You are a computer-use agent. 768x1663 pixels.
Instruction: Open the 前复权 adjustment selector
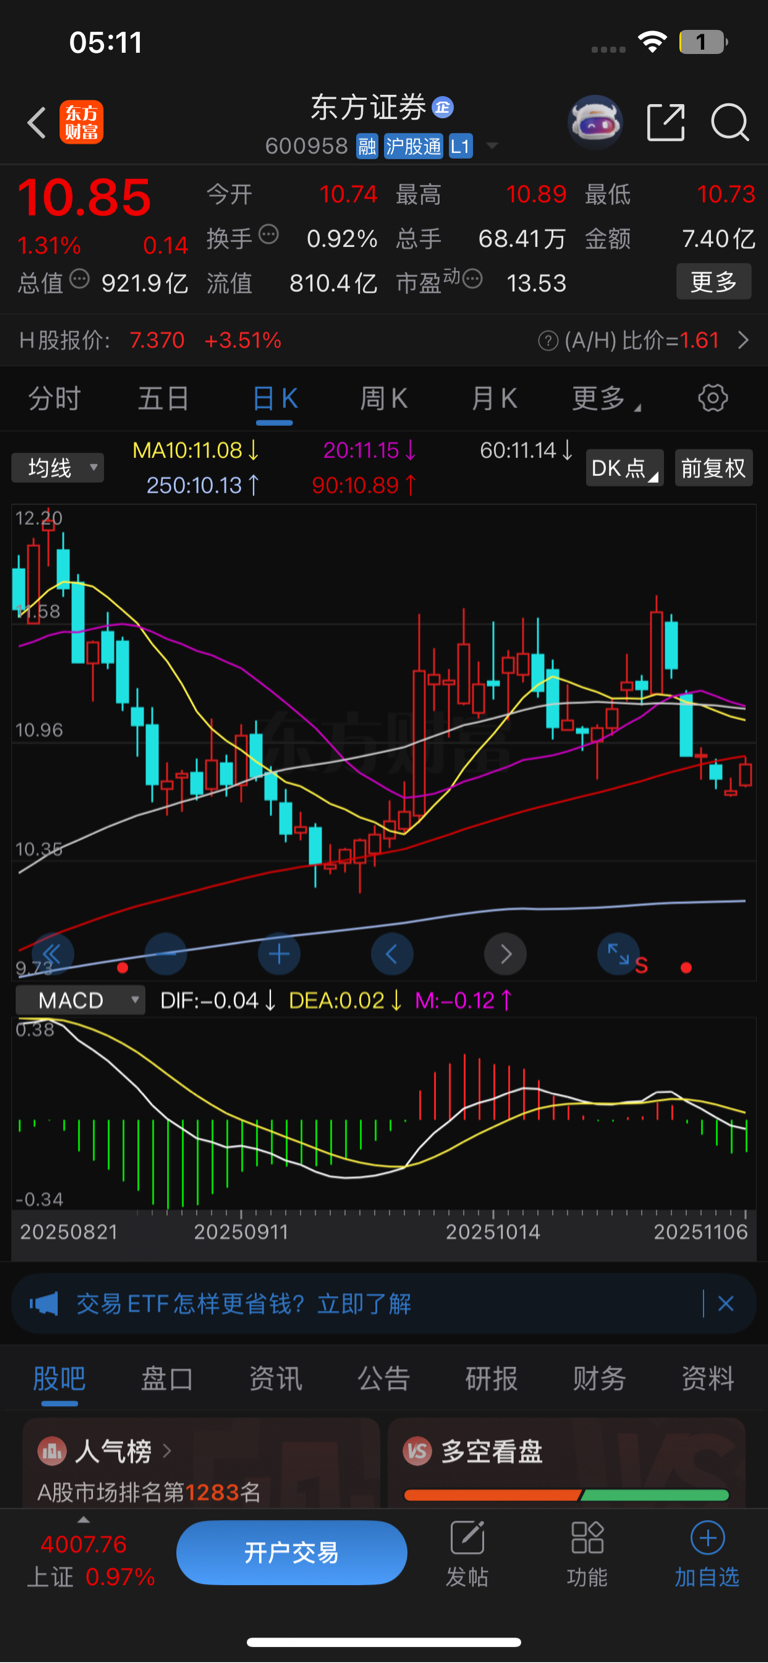713,468
